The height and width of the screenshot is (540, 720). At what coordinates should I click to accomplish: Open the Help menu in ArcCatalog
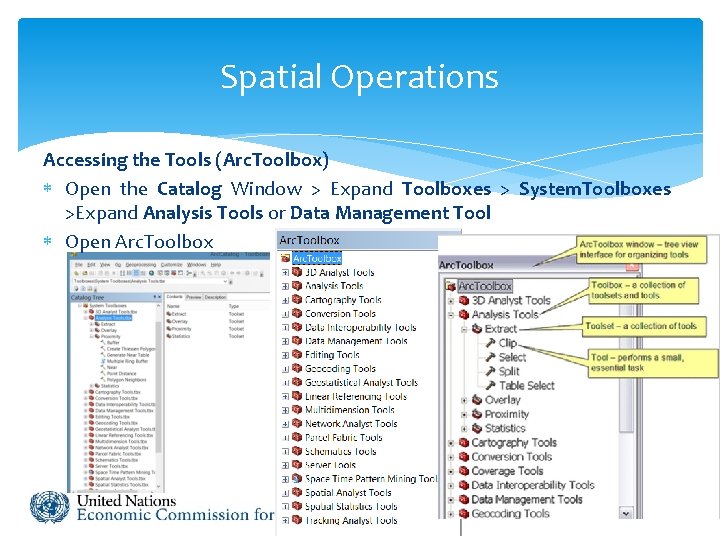tap(216, 265)
